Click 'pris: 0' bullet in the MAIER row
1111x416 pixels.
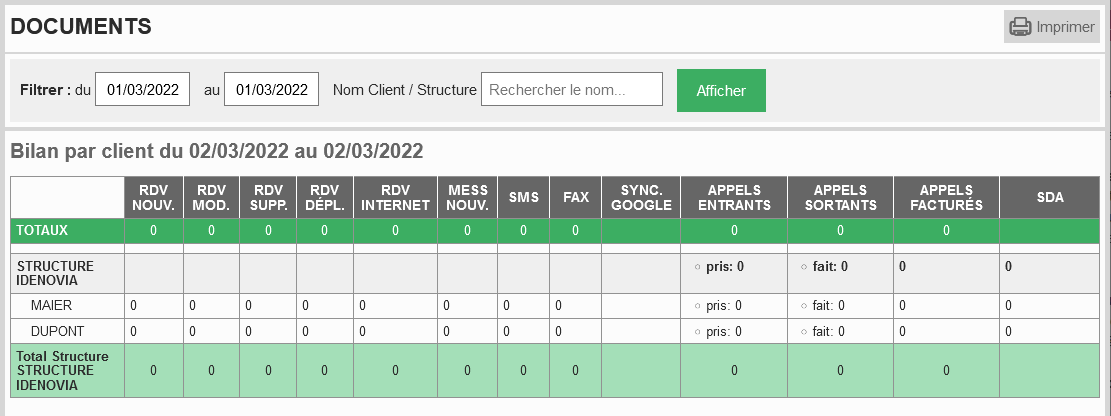click(x=723, y=305)
